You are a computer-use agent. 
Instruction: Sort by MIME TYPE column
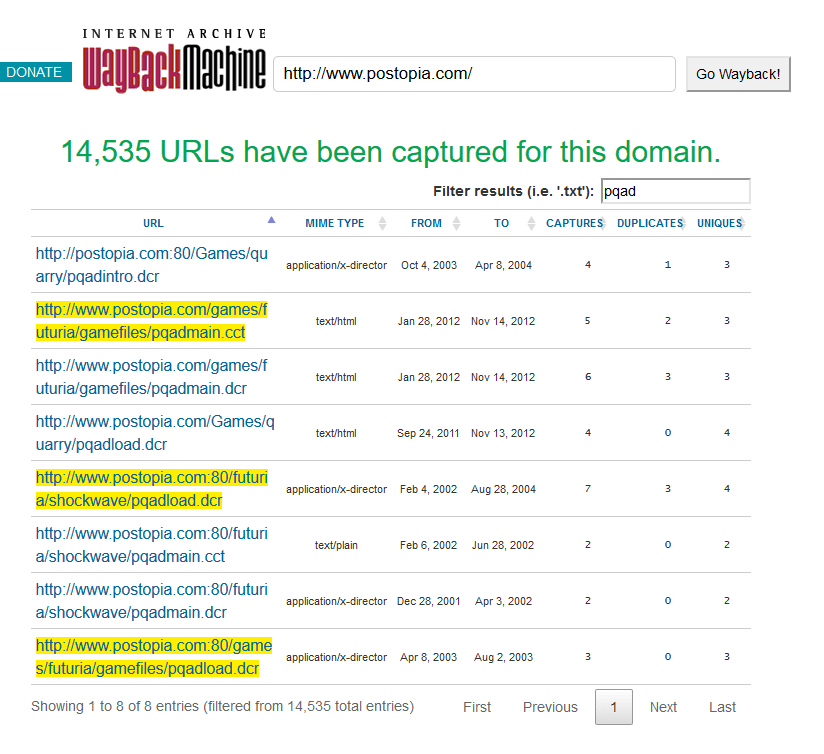tap(335, 223)
